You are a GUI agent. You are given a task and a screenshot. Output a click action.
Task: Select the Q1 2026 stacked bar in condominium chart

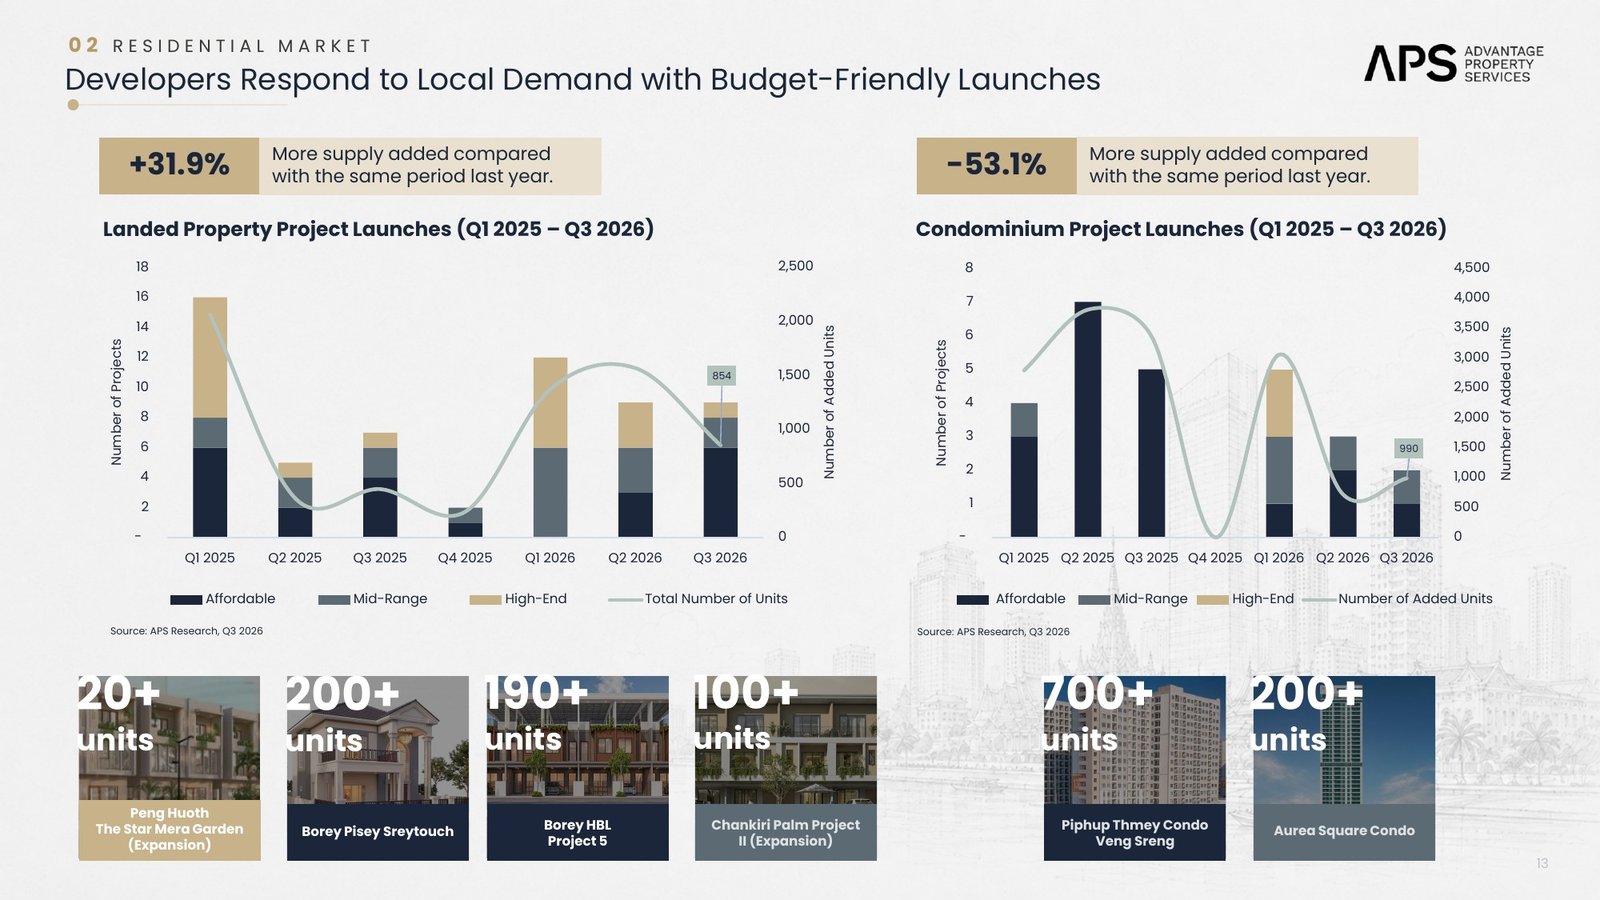pos(1279,453)
